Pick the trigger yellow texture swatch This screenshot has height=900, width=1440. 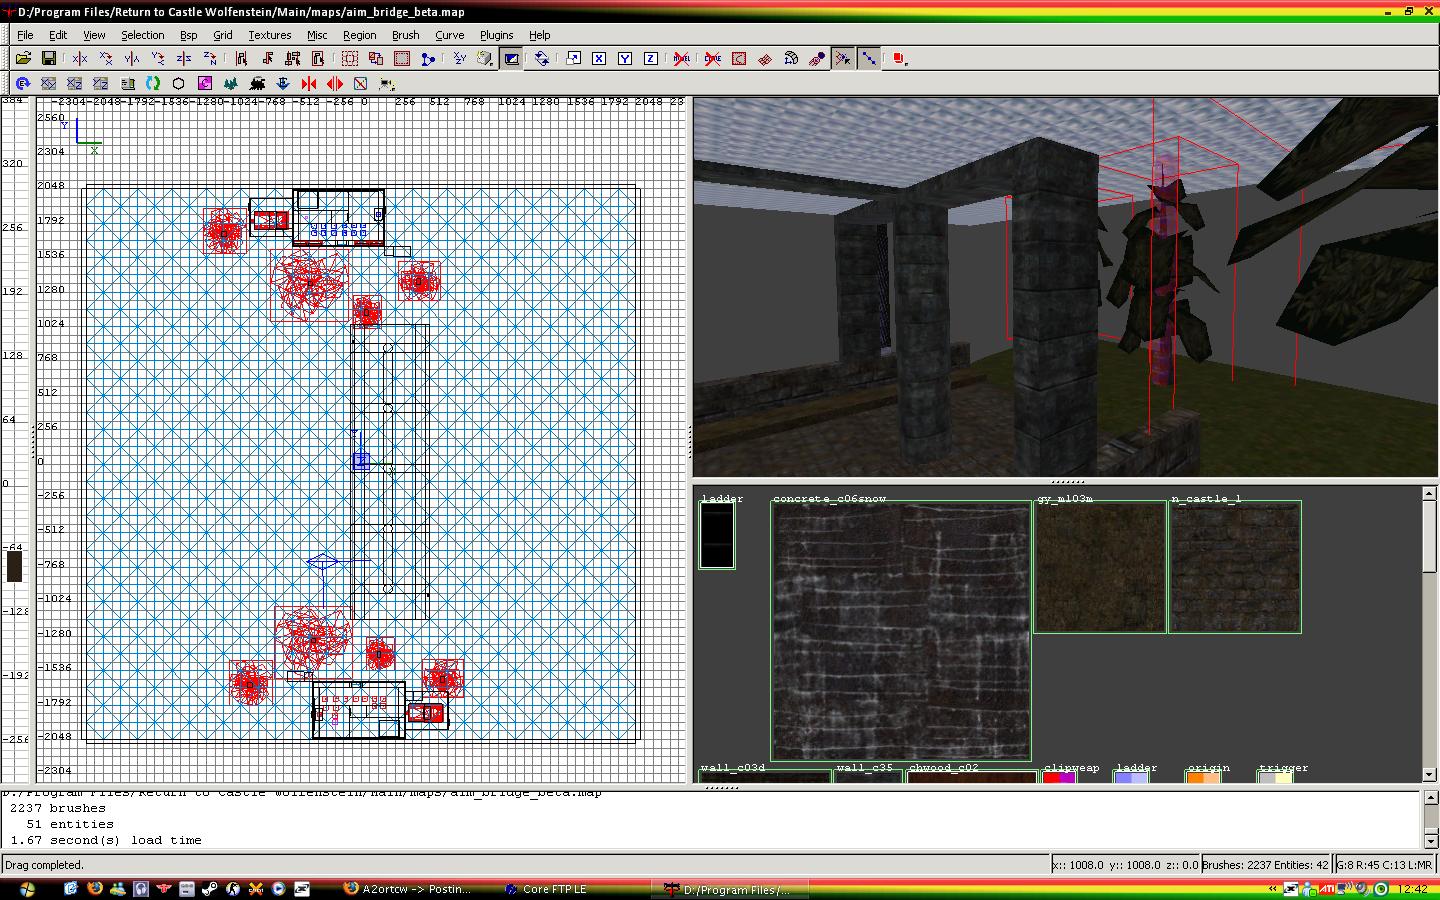(1275, 777)
